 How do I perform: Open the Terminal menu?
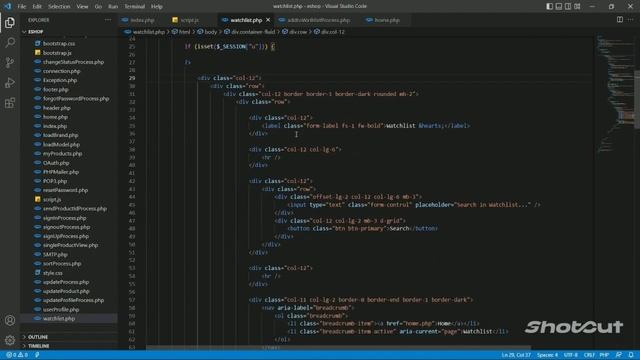coord(134,7)
